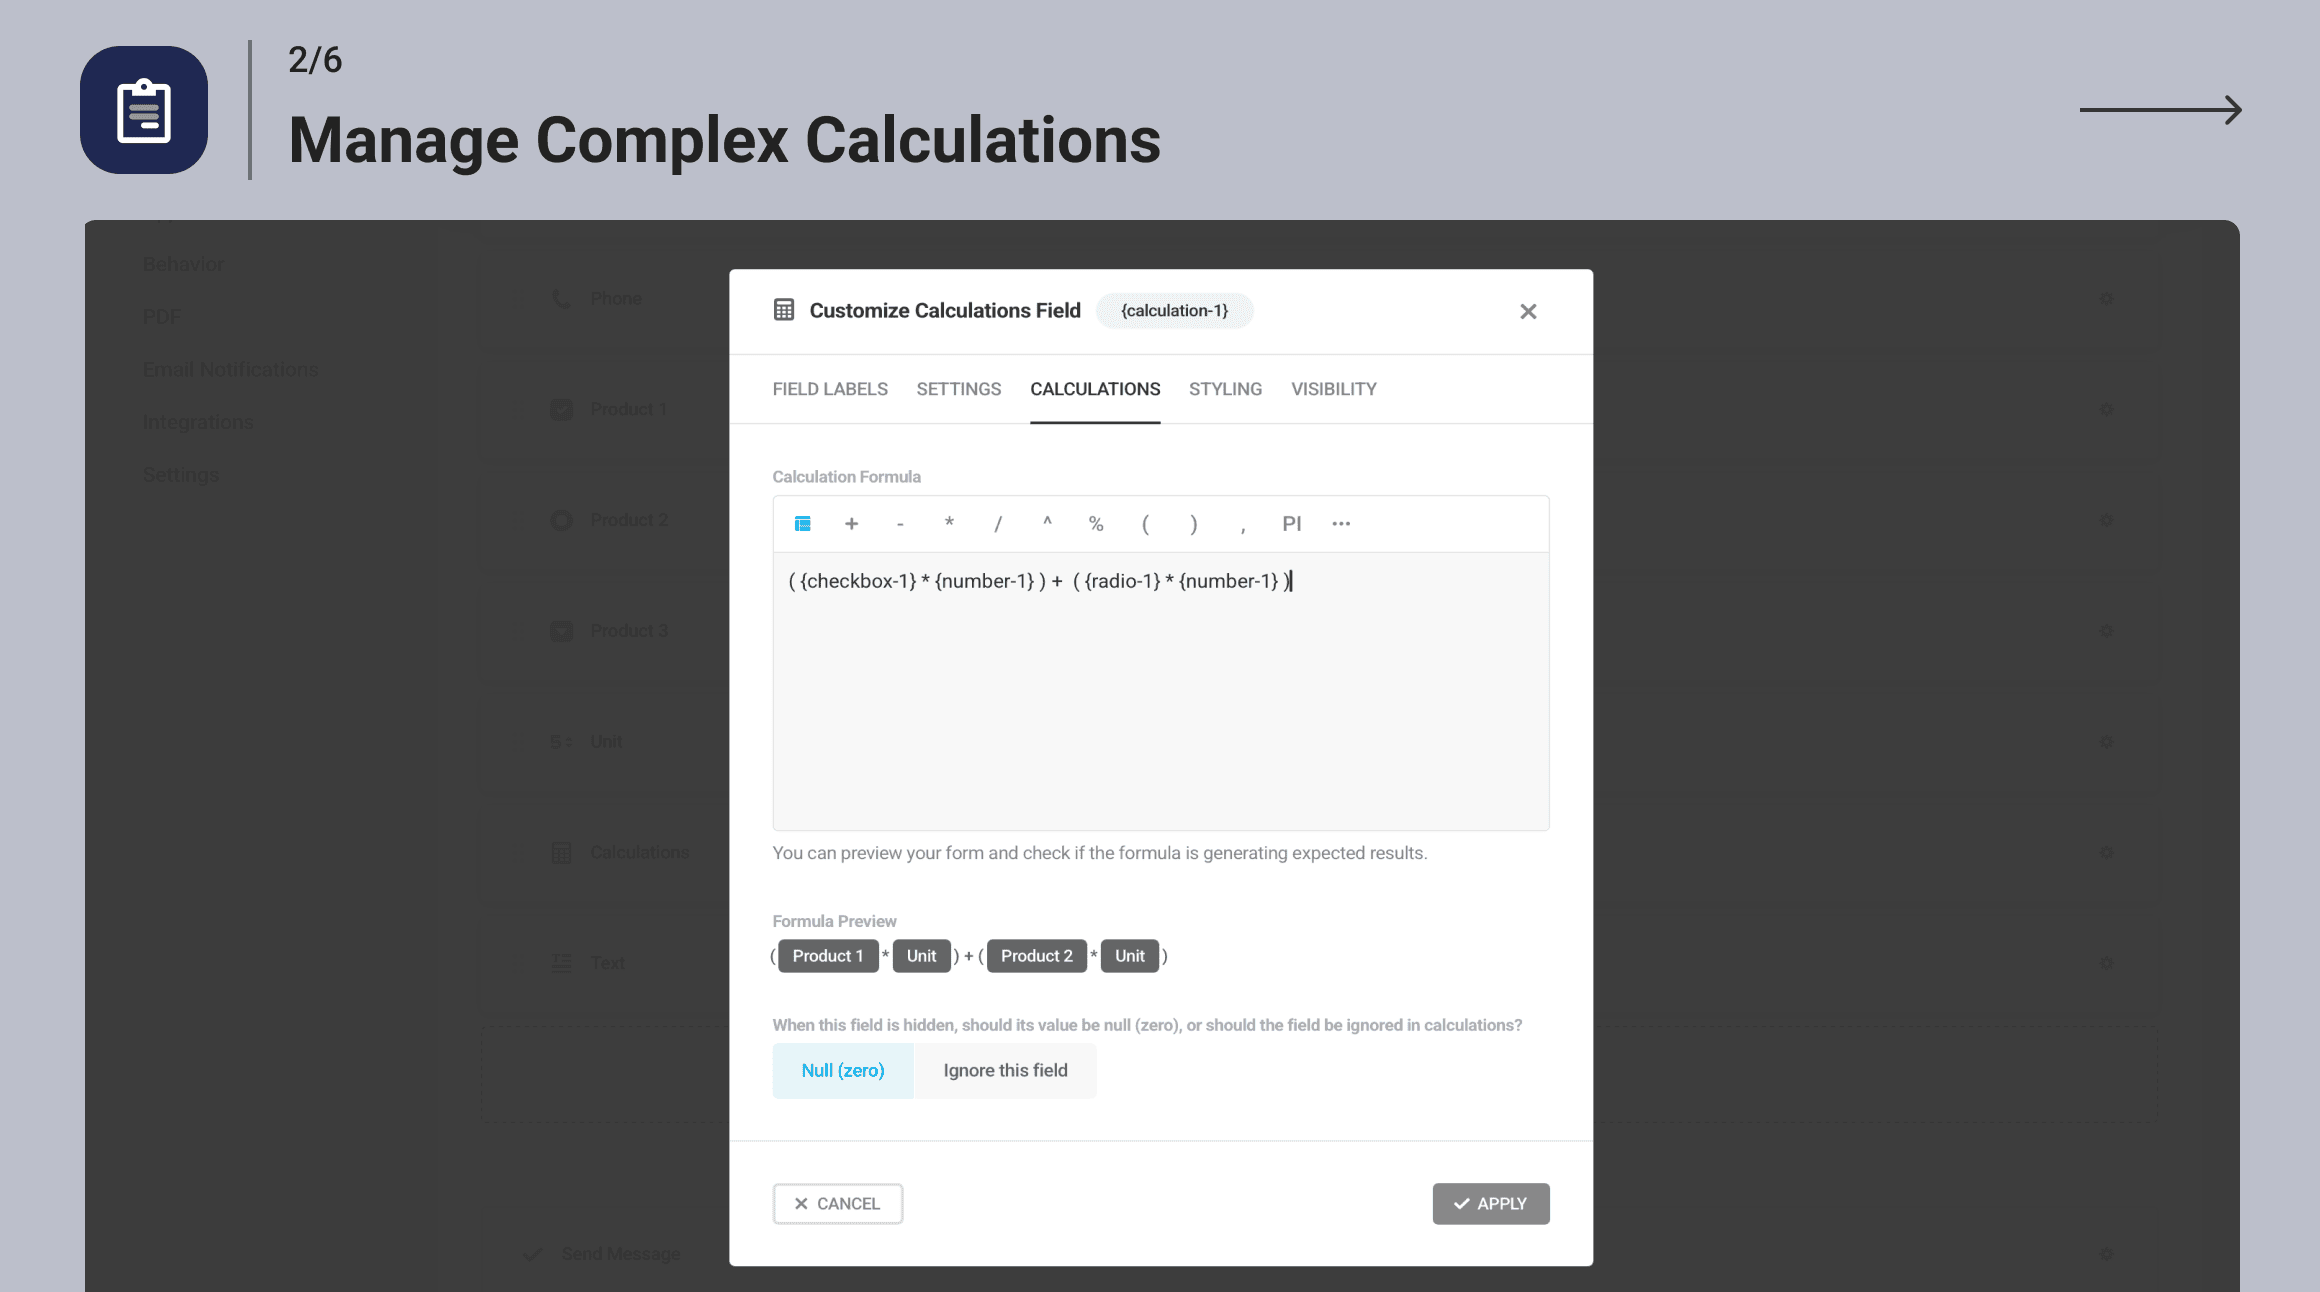Go to next slide with the arrow
This screenshot has width=2320, height=1292.
coord(2160,110)
